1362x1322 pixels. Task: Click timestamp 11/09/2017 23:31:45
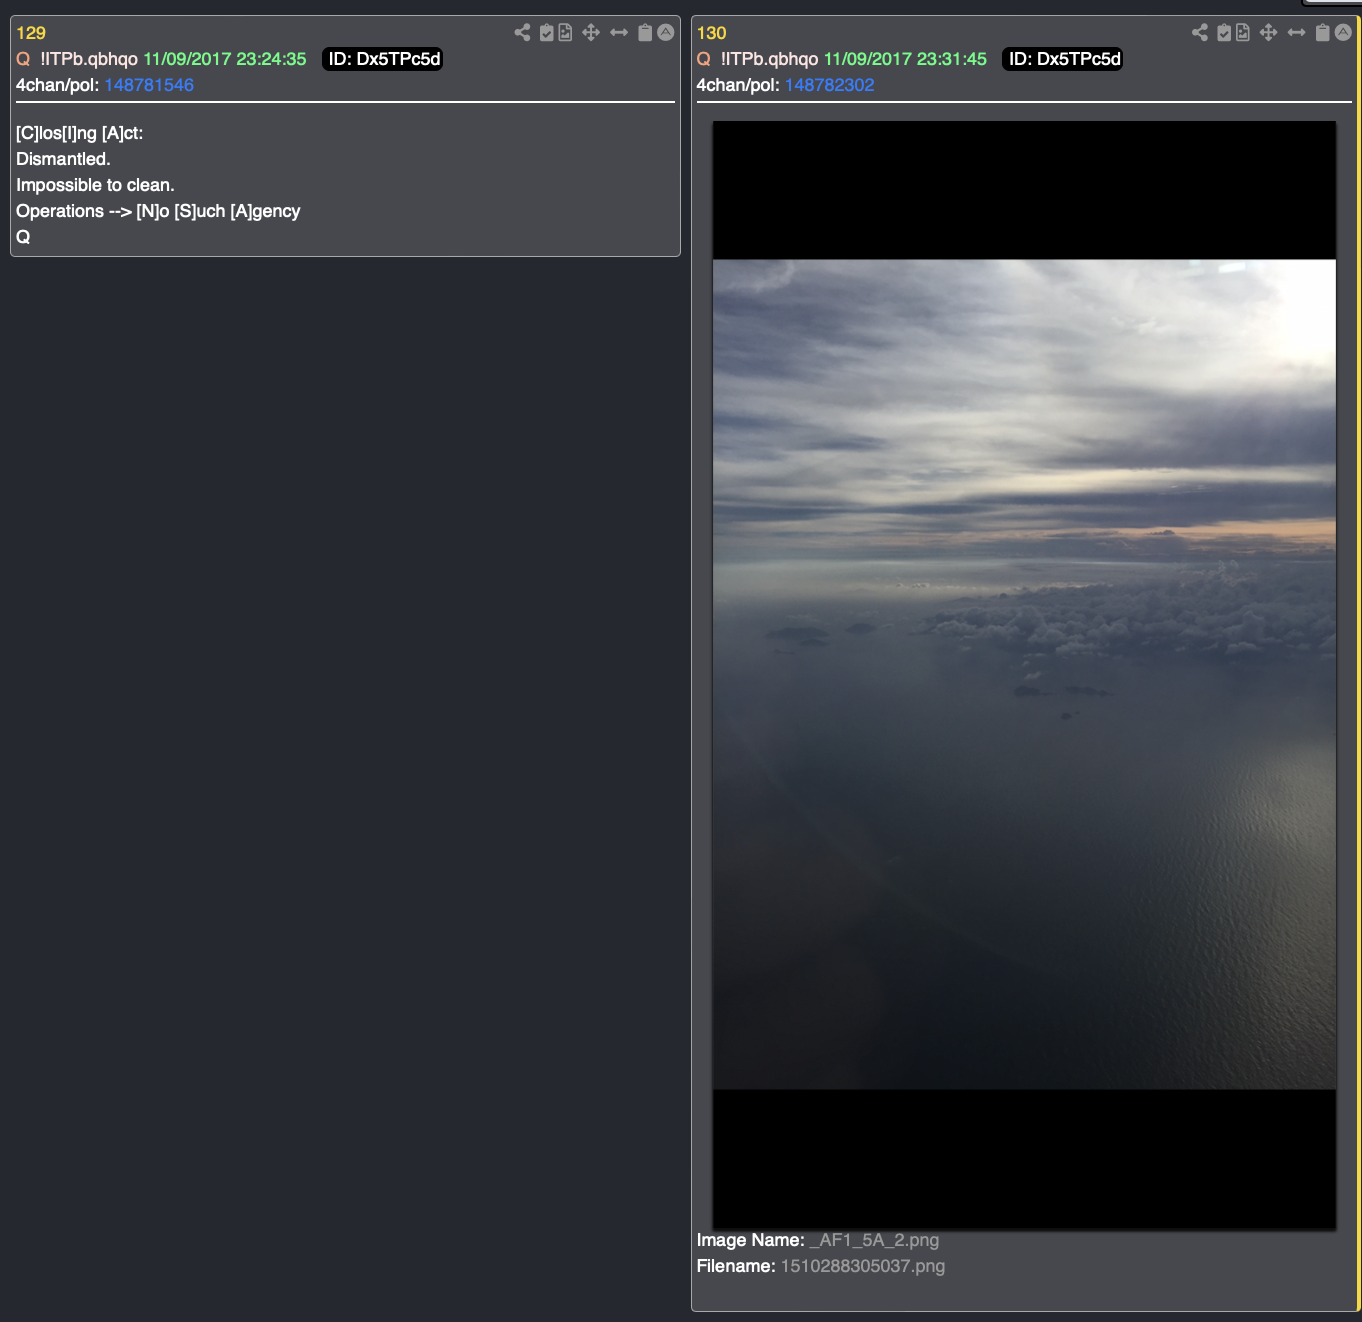(x=905, y=59)
